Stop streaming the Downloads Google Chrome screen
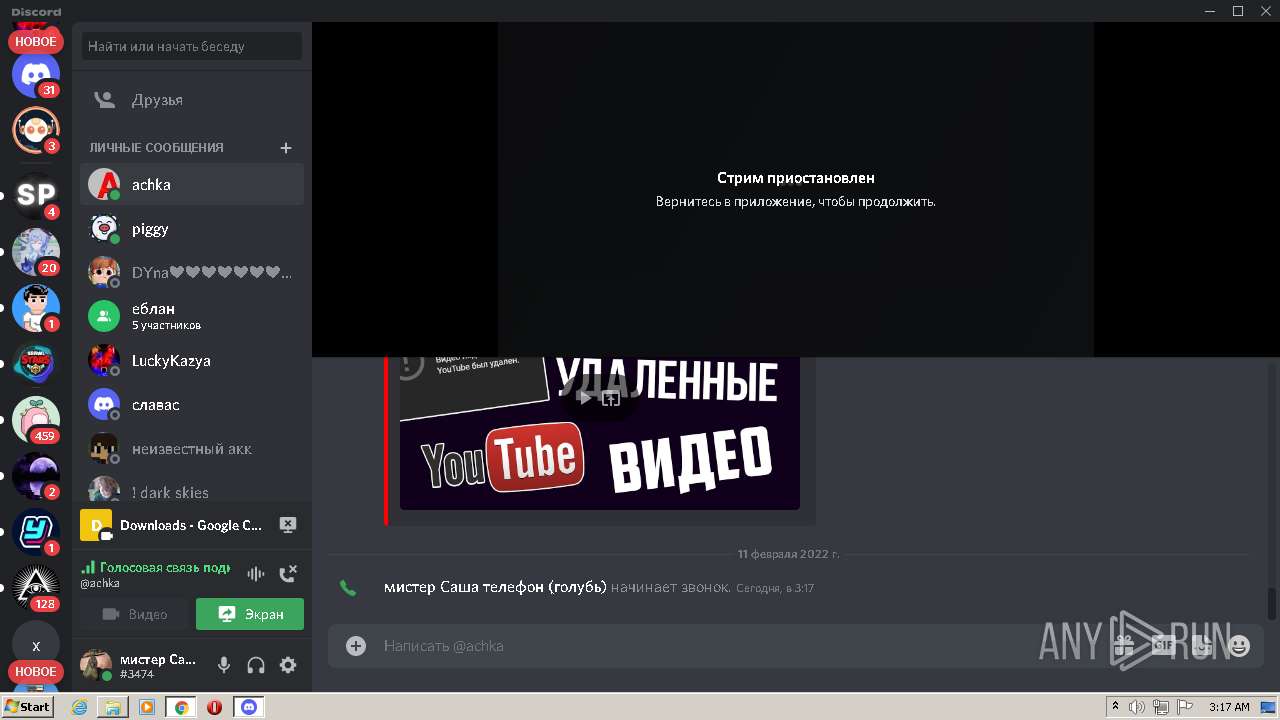The height and width of the screenshot is (720, 1280). click(x=287, y=524)
